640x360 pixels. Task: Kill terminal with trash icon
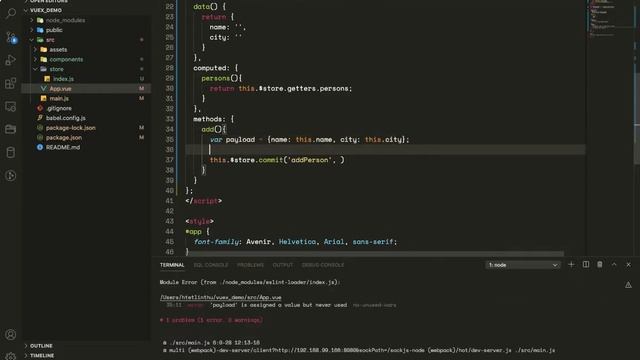coord(600,264)
